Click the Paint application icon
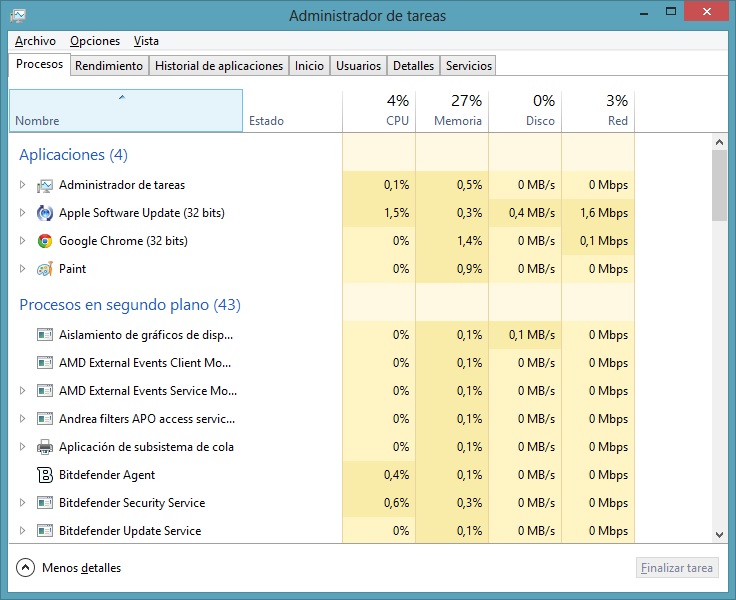Image resolution: width=736 pixels, height=600 pixels. tap(44, 269)
